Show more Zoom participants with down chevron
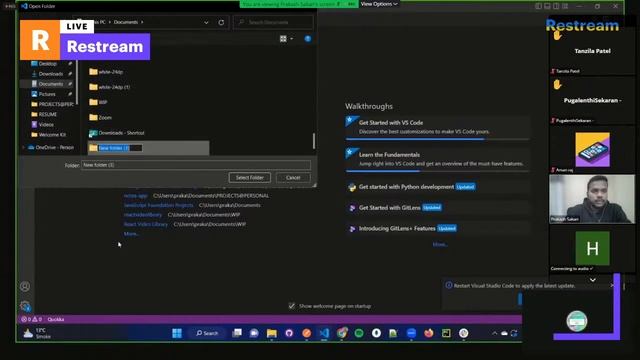The image size is (640, 360). (x=593, y=280)
